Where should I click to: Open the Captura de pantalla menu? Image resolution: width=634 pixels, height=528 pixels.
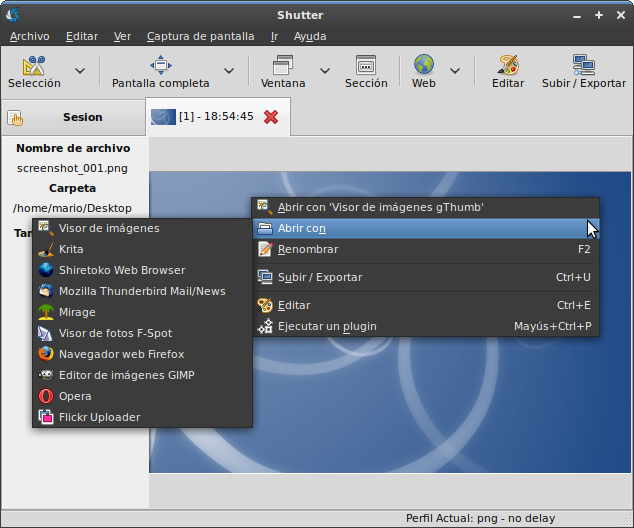coord(200,36)
